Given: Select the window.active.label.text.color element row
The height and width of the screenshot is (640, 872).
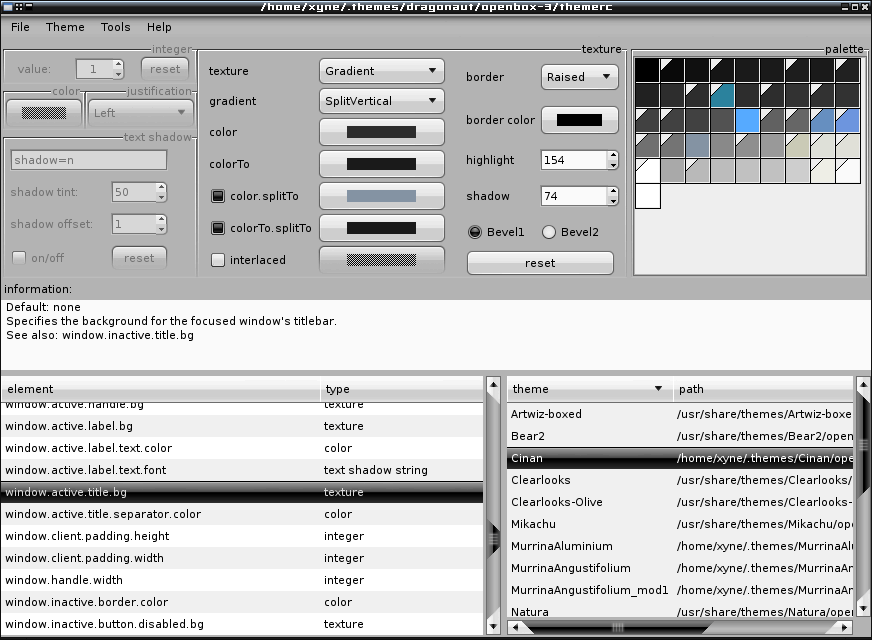Looking at the screenshot, I should pyautogui.click(x=88, y=448).
